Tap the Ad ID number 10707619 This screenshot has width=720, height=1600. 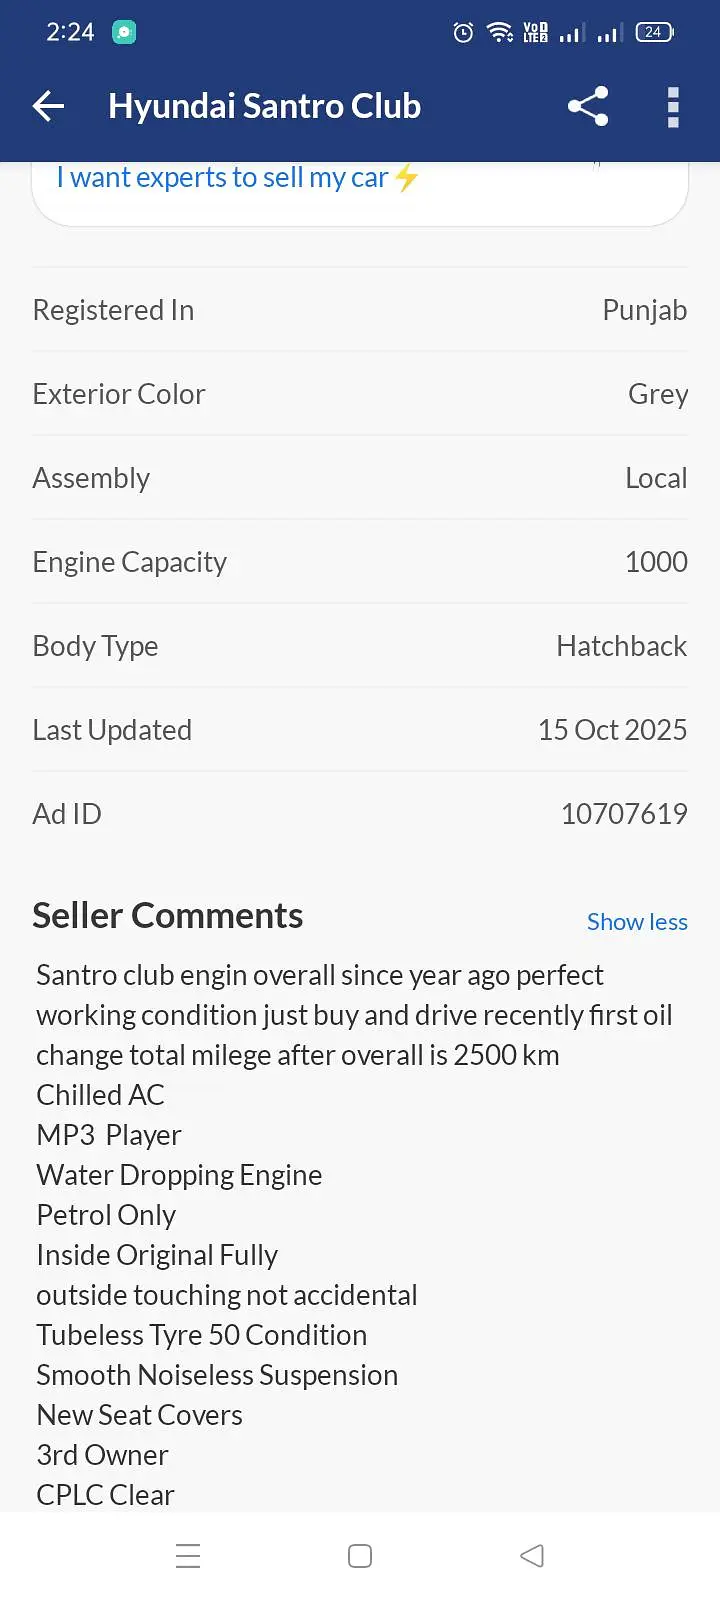[623, 814]
